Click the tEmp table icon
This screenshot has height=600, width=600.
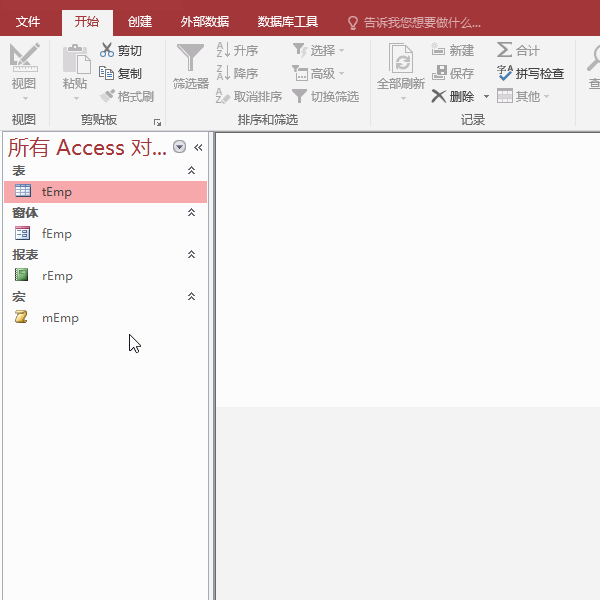tap(23, 191)
